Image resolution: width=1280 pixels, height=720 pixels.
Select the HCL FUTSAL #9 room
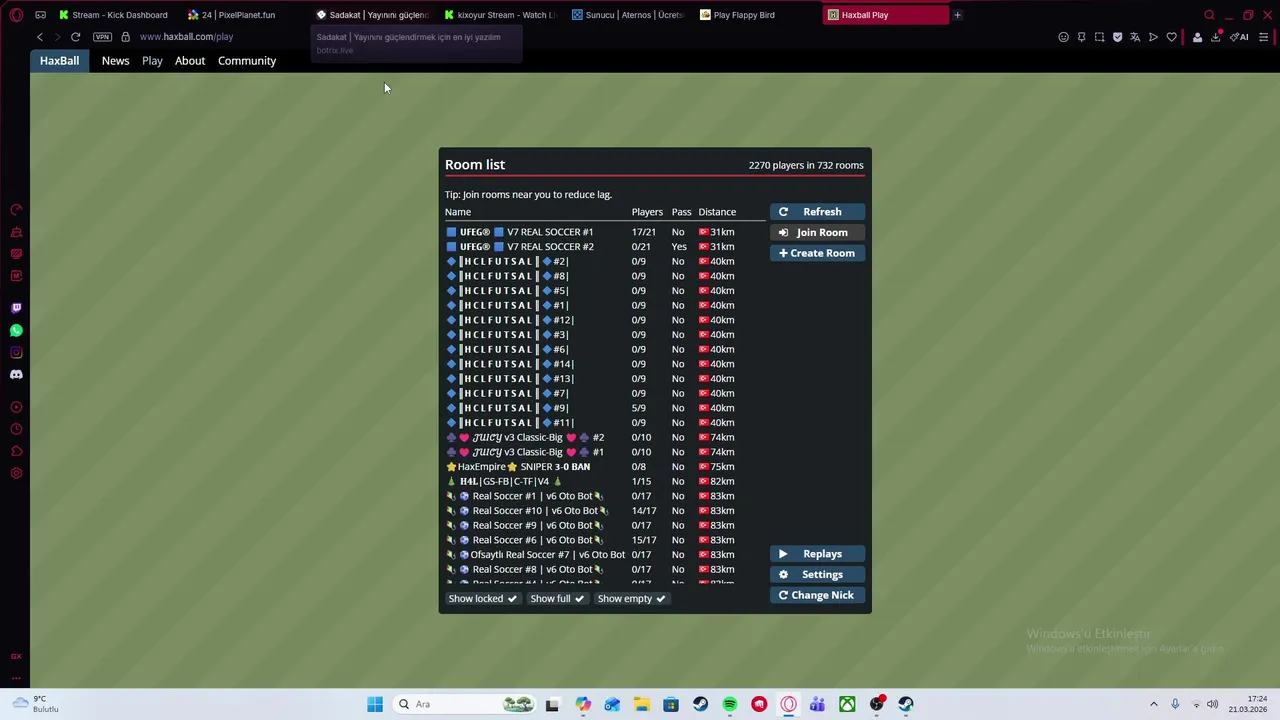(605, 408)
